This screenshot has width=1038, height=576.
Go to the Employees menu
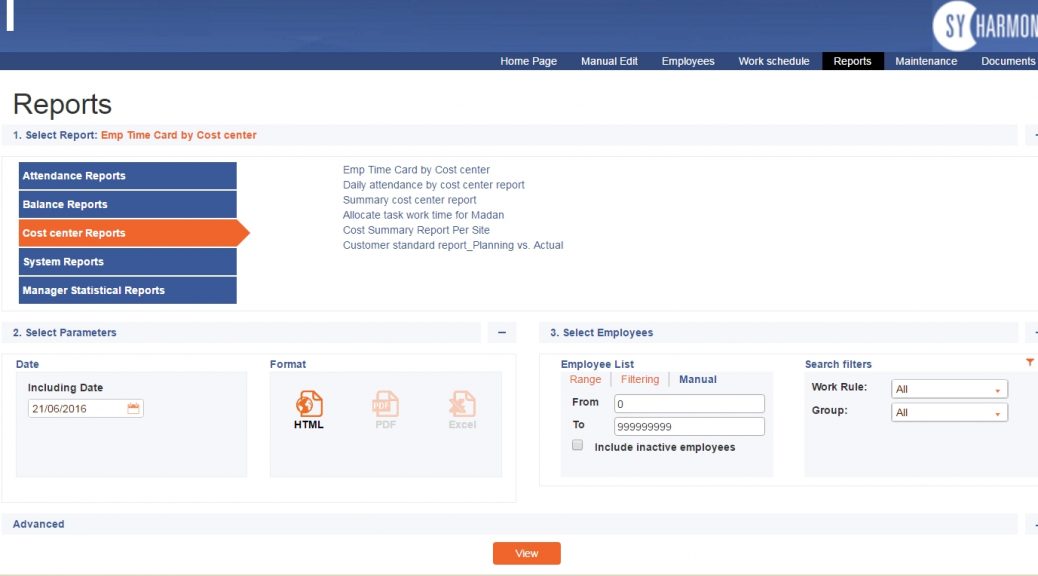click(687, 61)
